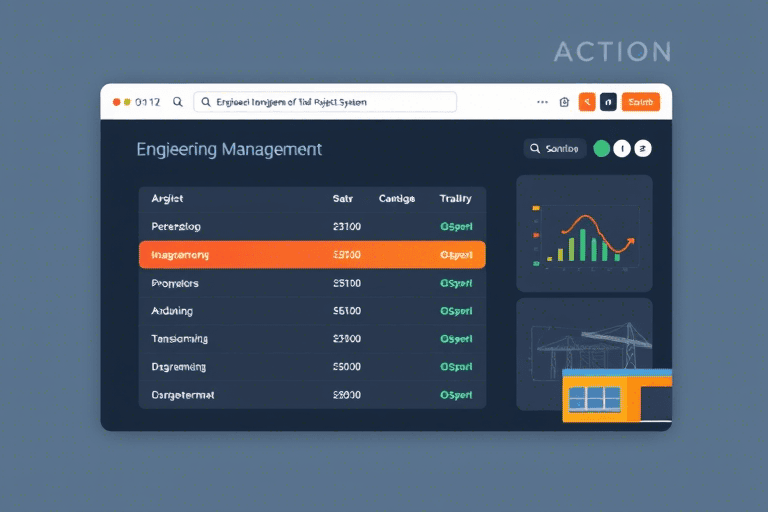Click status link in the Dargetermat row
Screen dimensions: 768x512
[456, 395]
